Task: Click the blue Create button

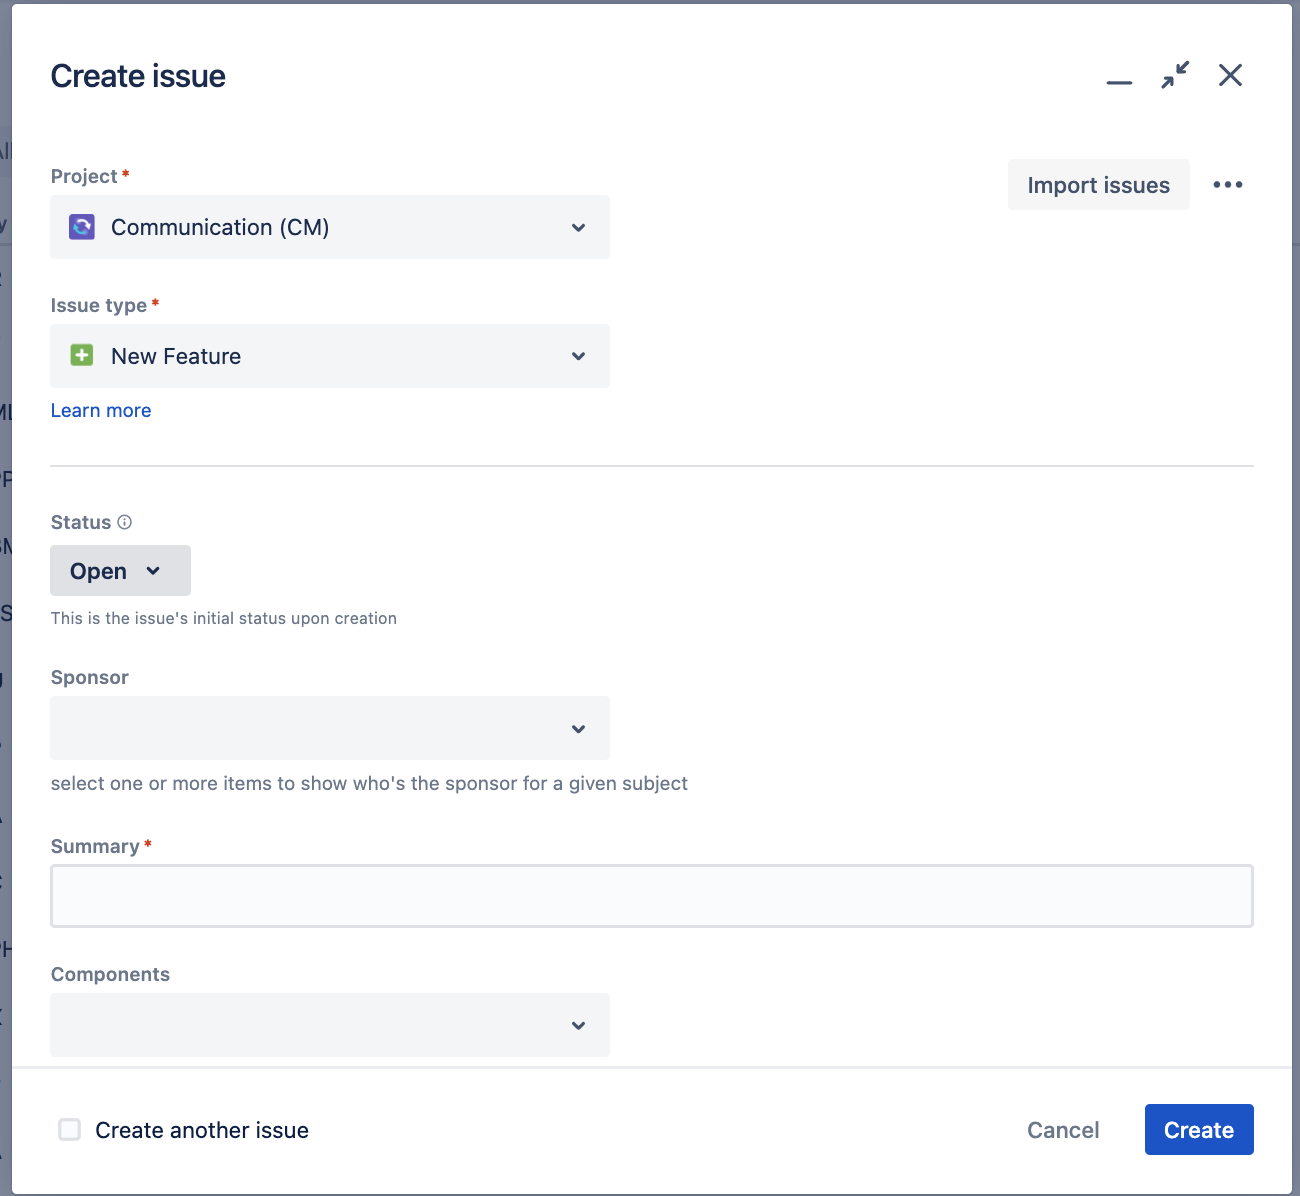Action: (x=1198, y=1130)
